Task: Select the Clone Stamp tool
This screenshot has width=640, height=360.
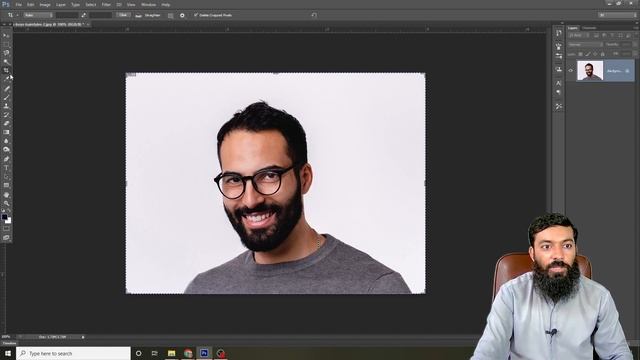Action: click(x=6, y=106)
